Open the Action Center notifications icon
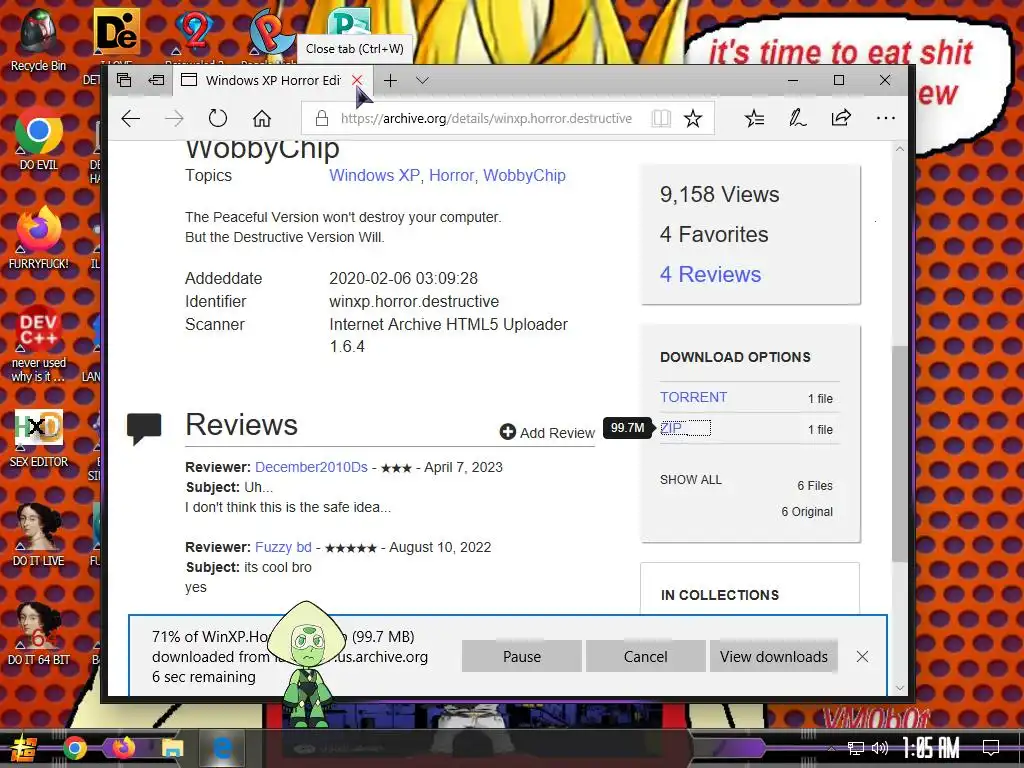This screenshot has width=1024, height=768. point(991,748)
